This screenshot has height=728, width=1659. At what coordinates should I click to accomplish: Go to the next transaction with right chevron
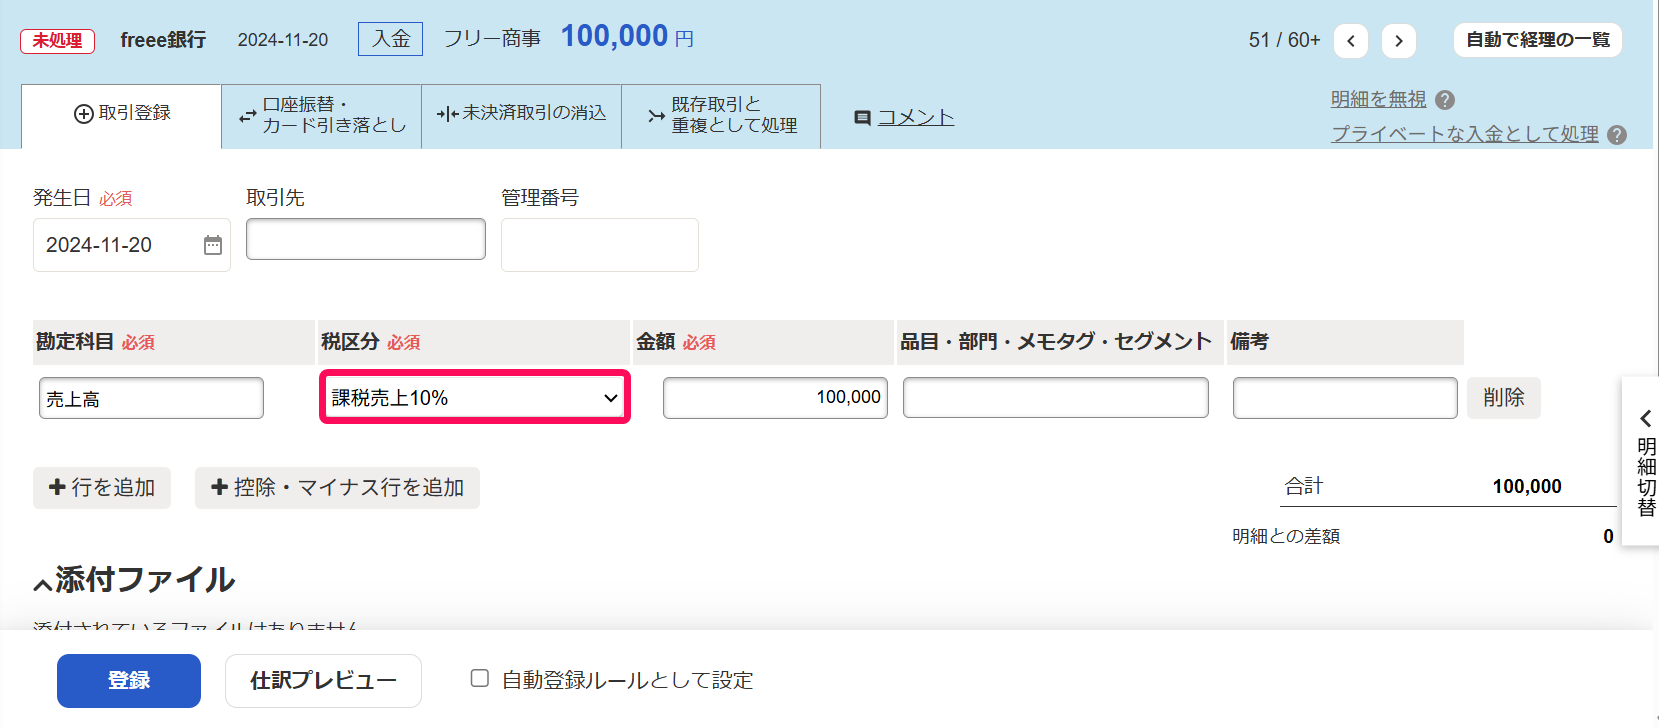1399,41
